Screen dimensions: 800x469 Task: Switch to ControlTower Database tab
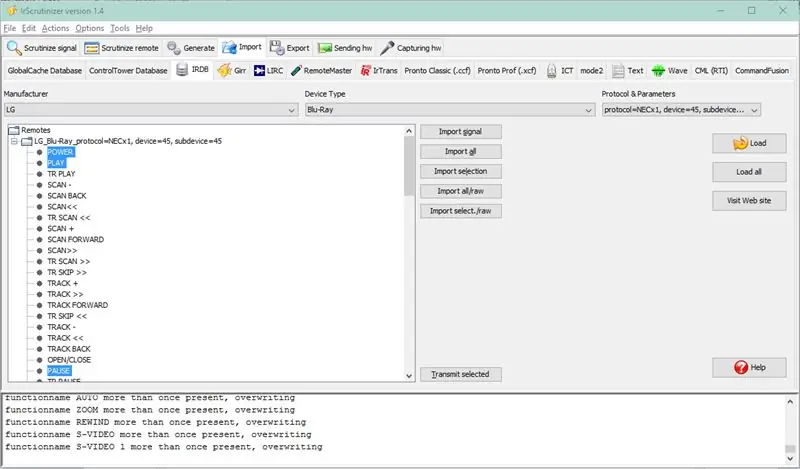(128, 70)
